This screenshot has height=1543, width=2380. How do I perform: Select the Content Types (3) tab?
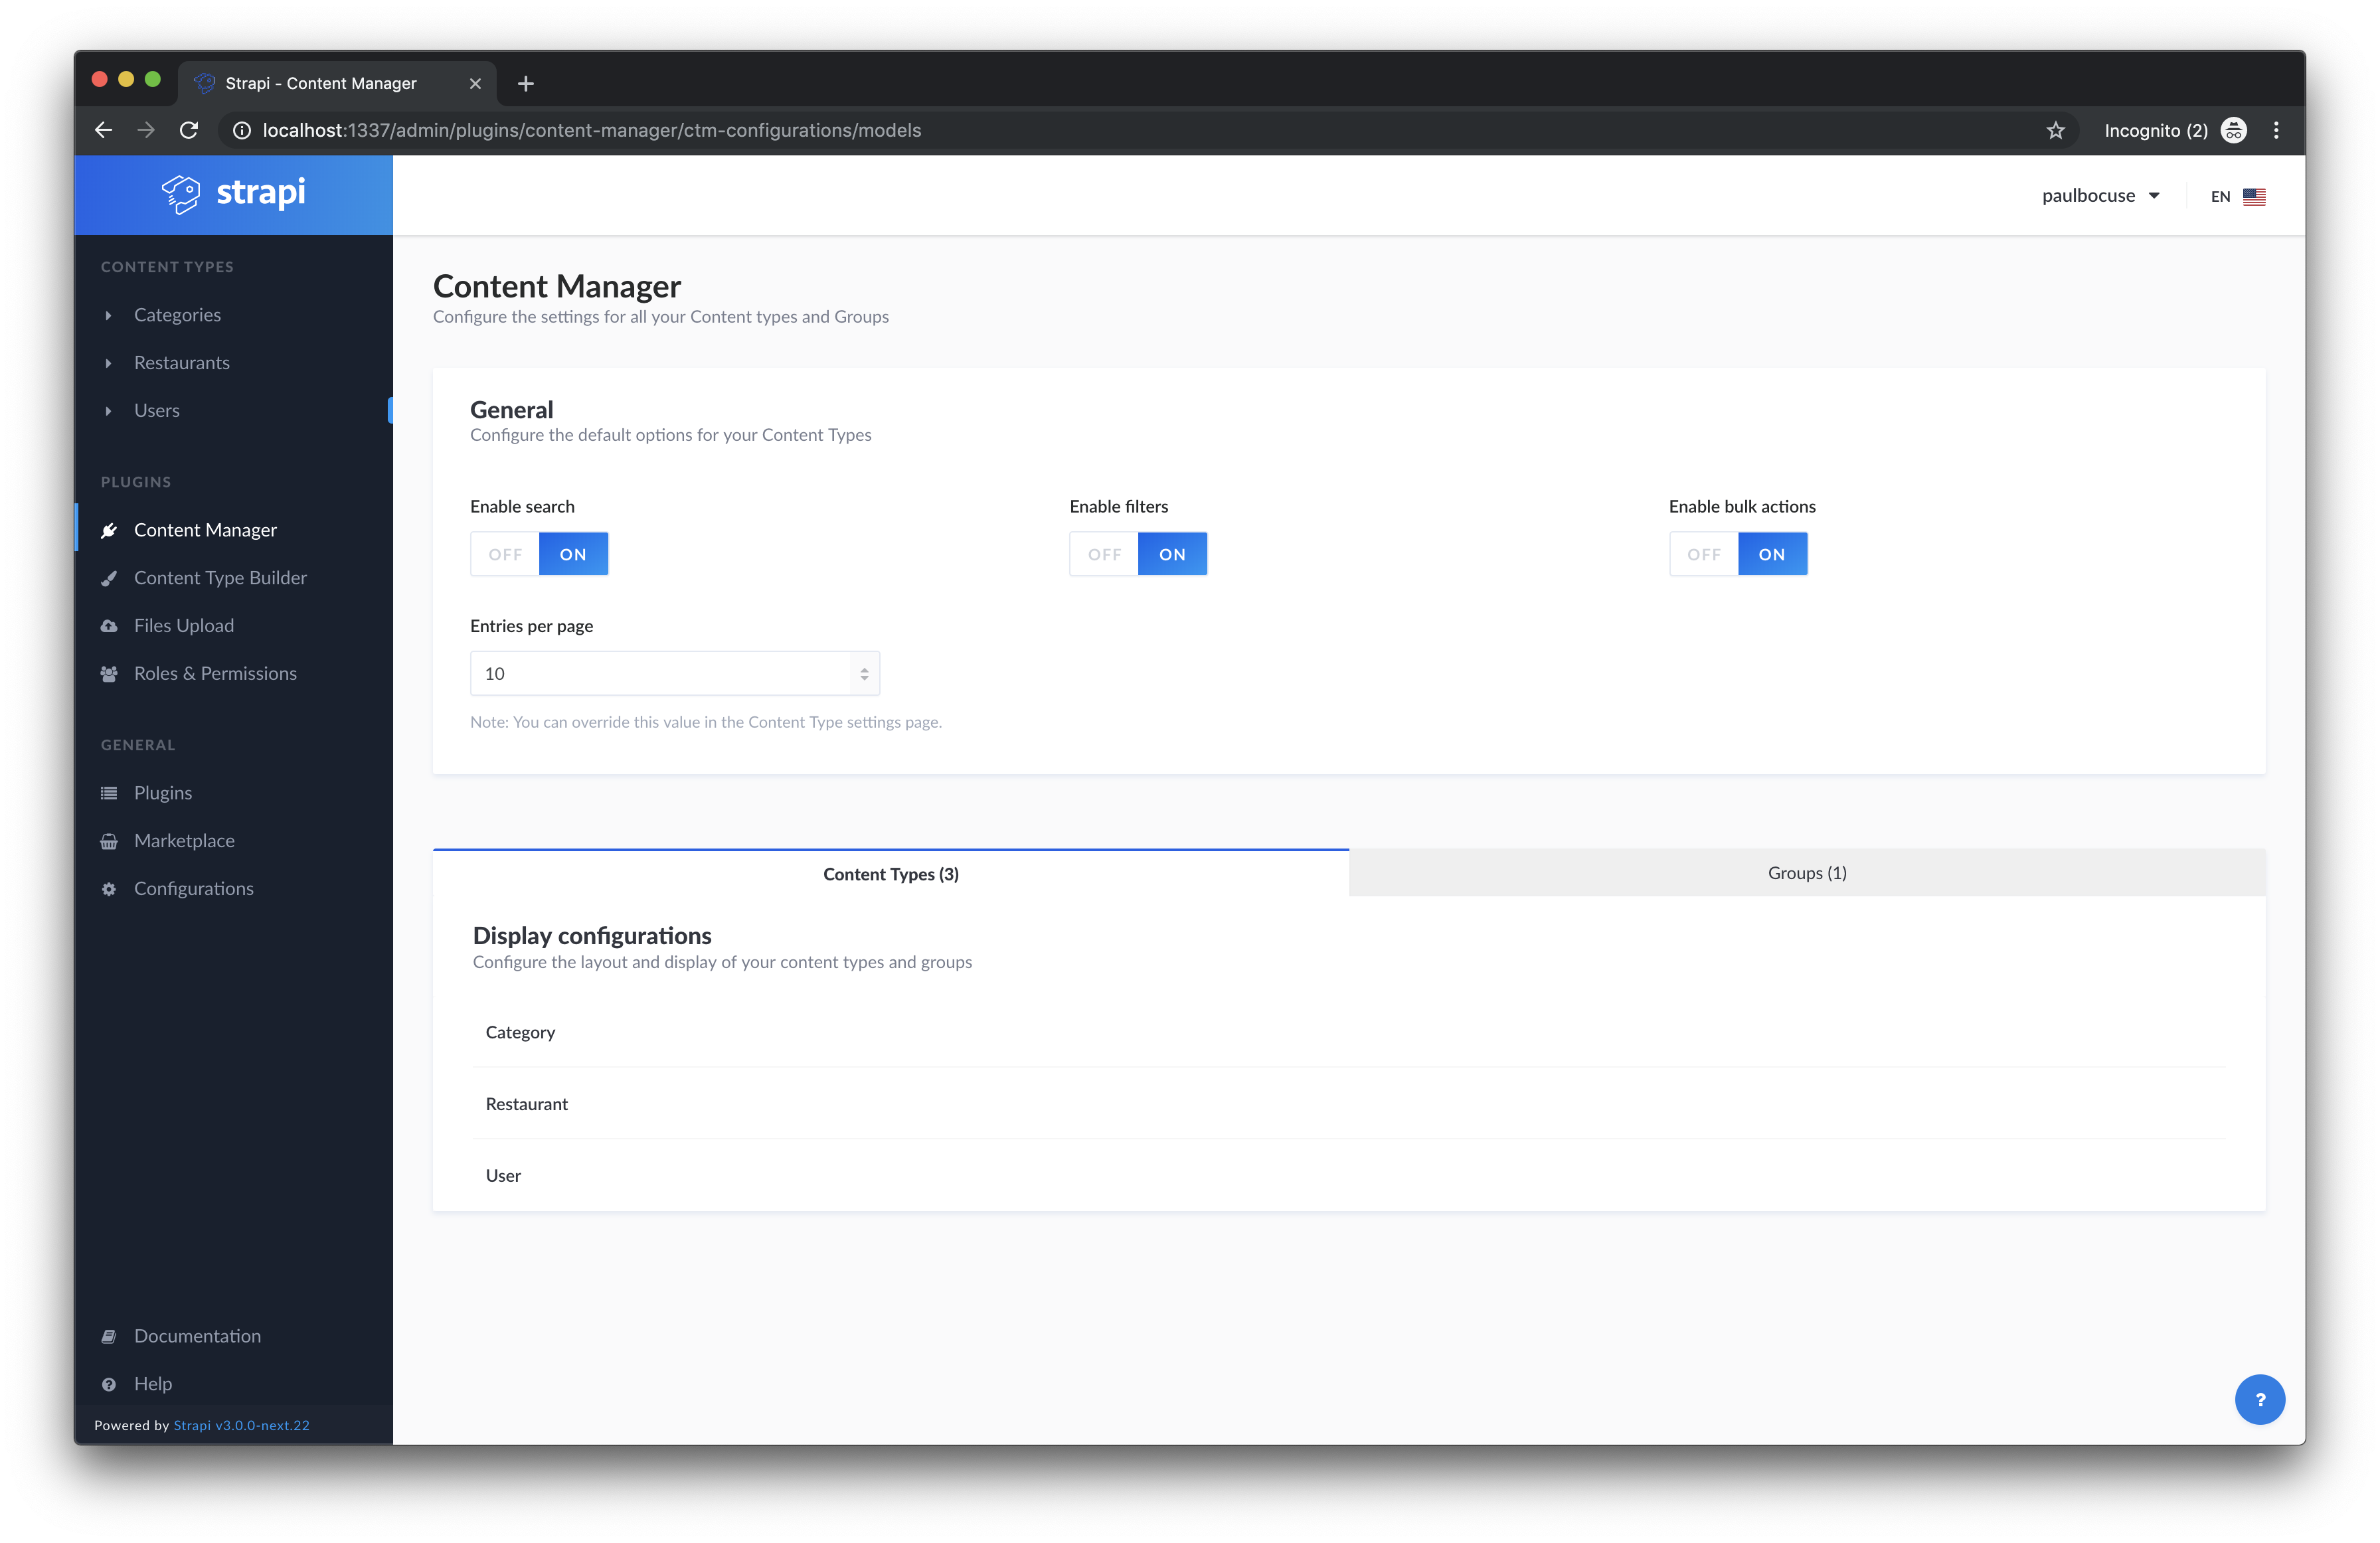click(x=890, y=874)
